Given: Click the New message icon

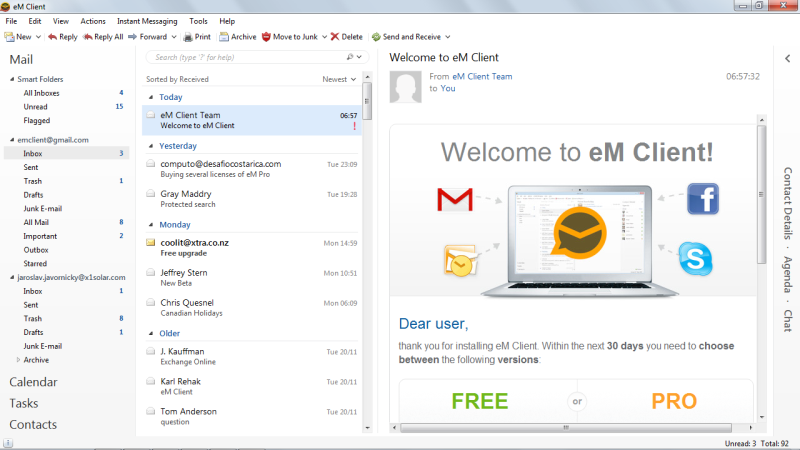Looking at the screenshot, I should (x=9, y=37).
